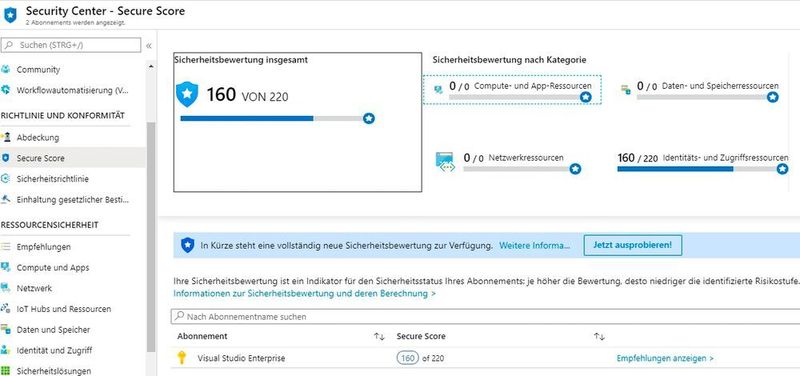Focus the Nach Abonnementname suchen field
The width and height of the screenshot is (800, 376).
(485, 317)
